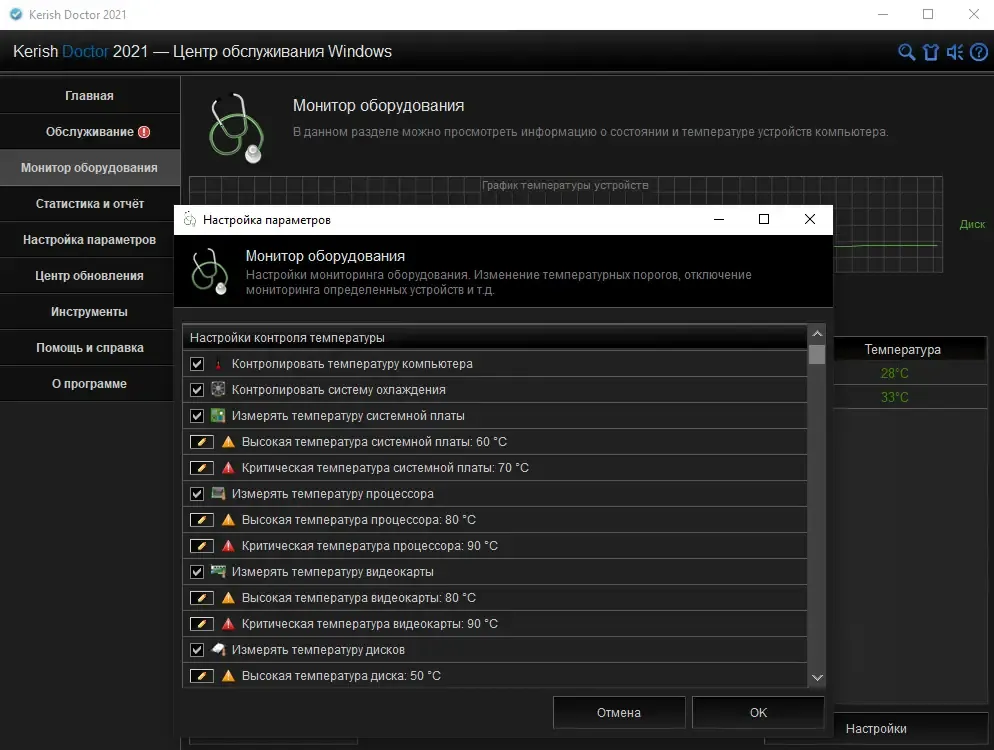The height and width of the screenshot is (750, 994).
Task: Maximize the Настройка параметров dialog
Action: [764, 219]
